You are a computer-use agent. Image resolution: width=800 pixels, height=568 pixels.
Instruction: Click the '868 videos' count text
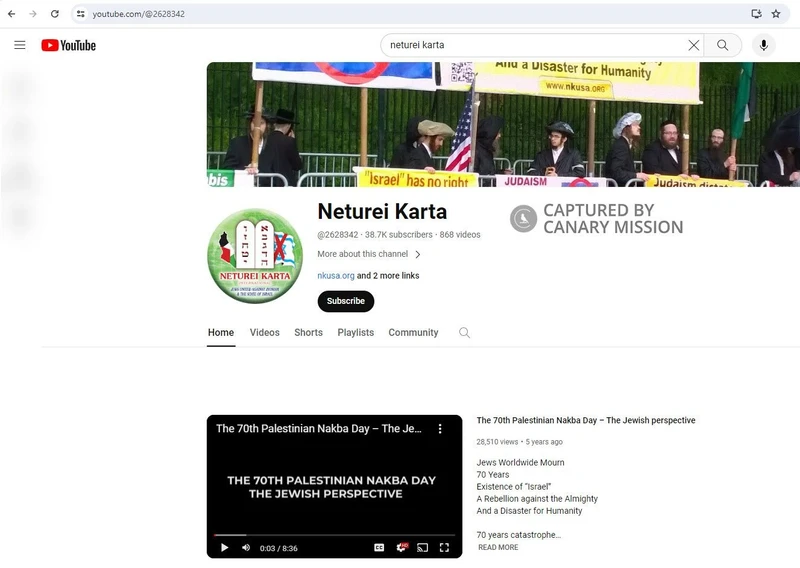tap(460, 235)
